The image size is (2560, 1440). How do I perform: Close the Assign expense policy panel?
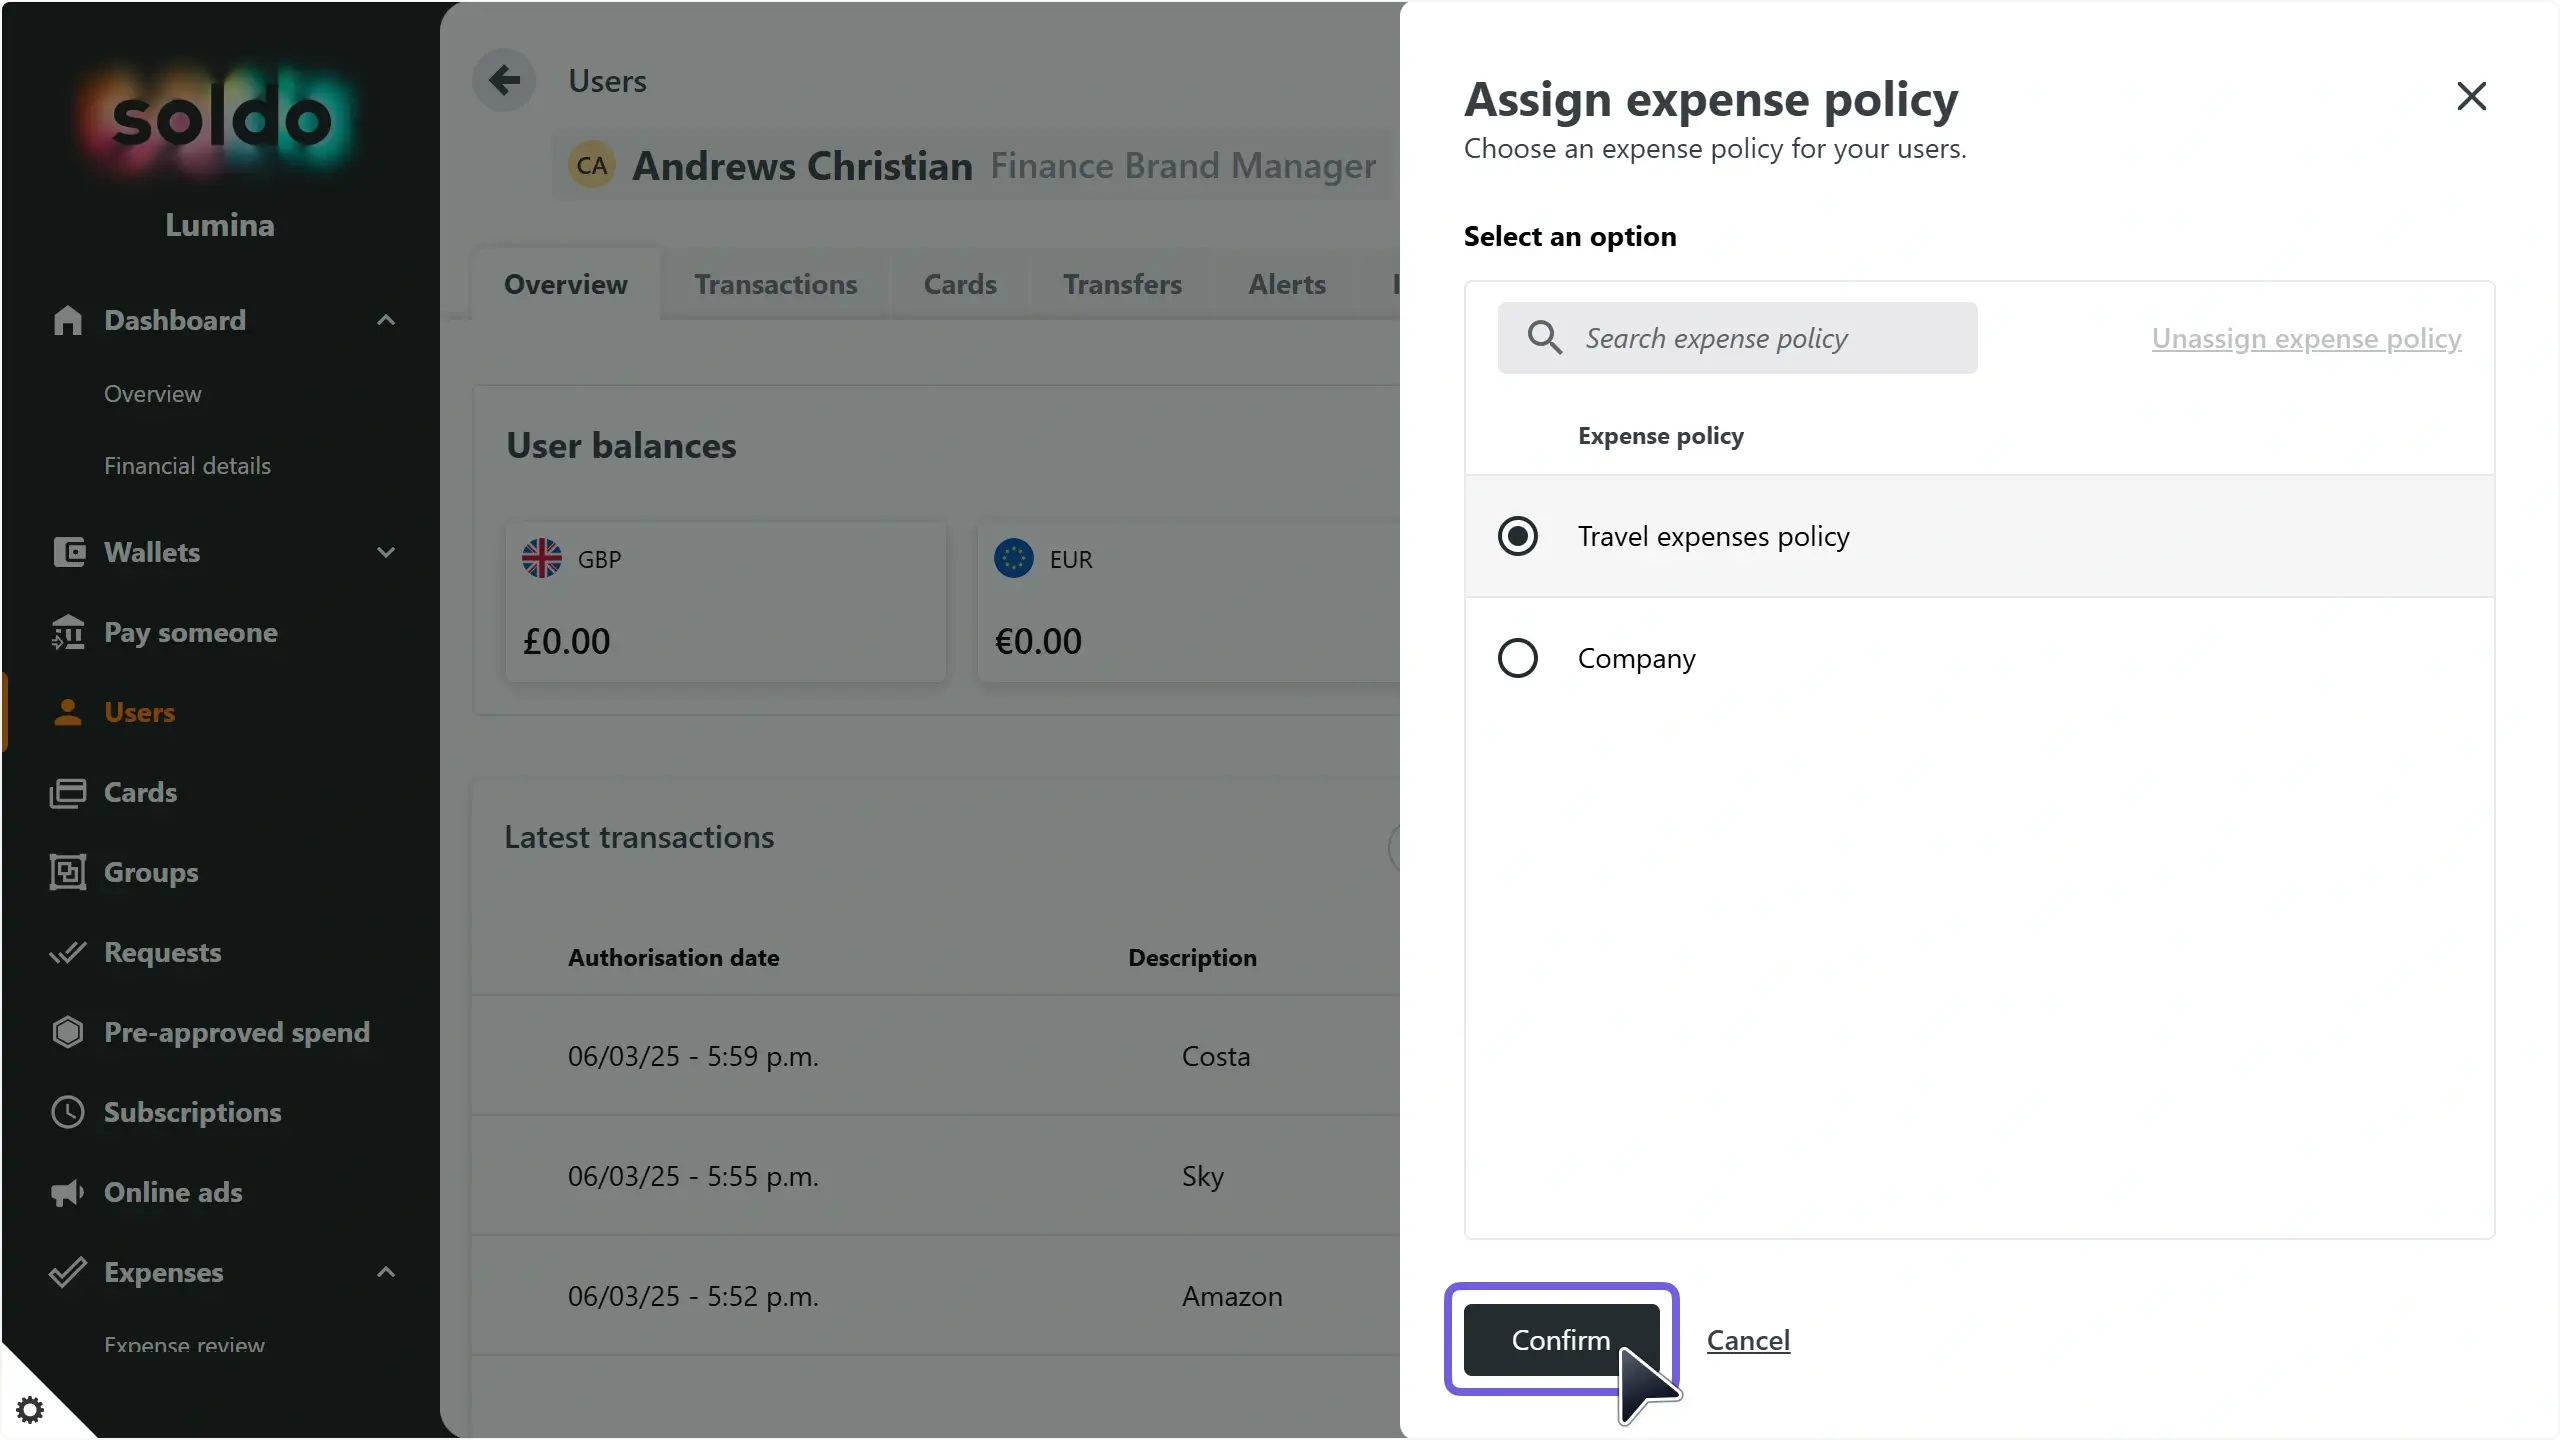pyautogui.click(x=2471, y=96)
